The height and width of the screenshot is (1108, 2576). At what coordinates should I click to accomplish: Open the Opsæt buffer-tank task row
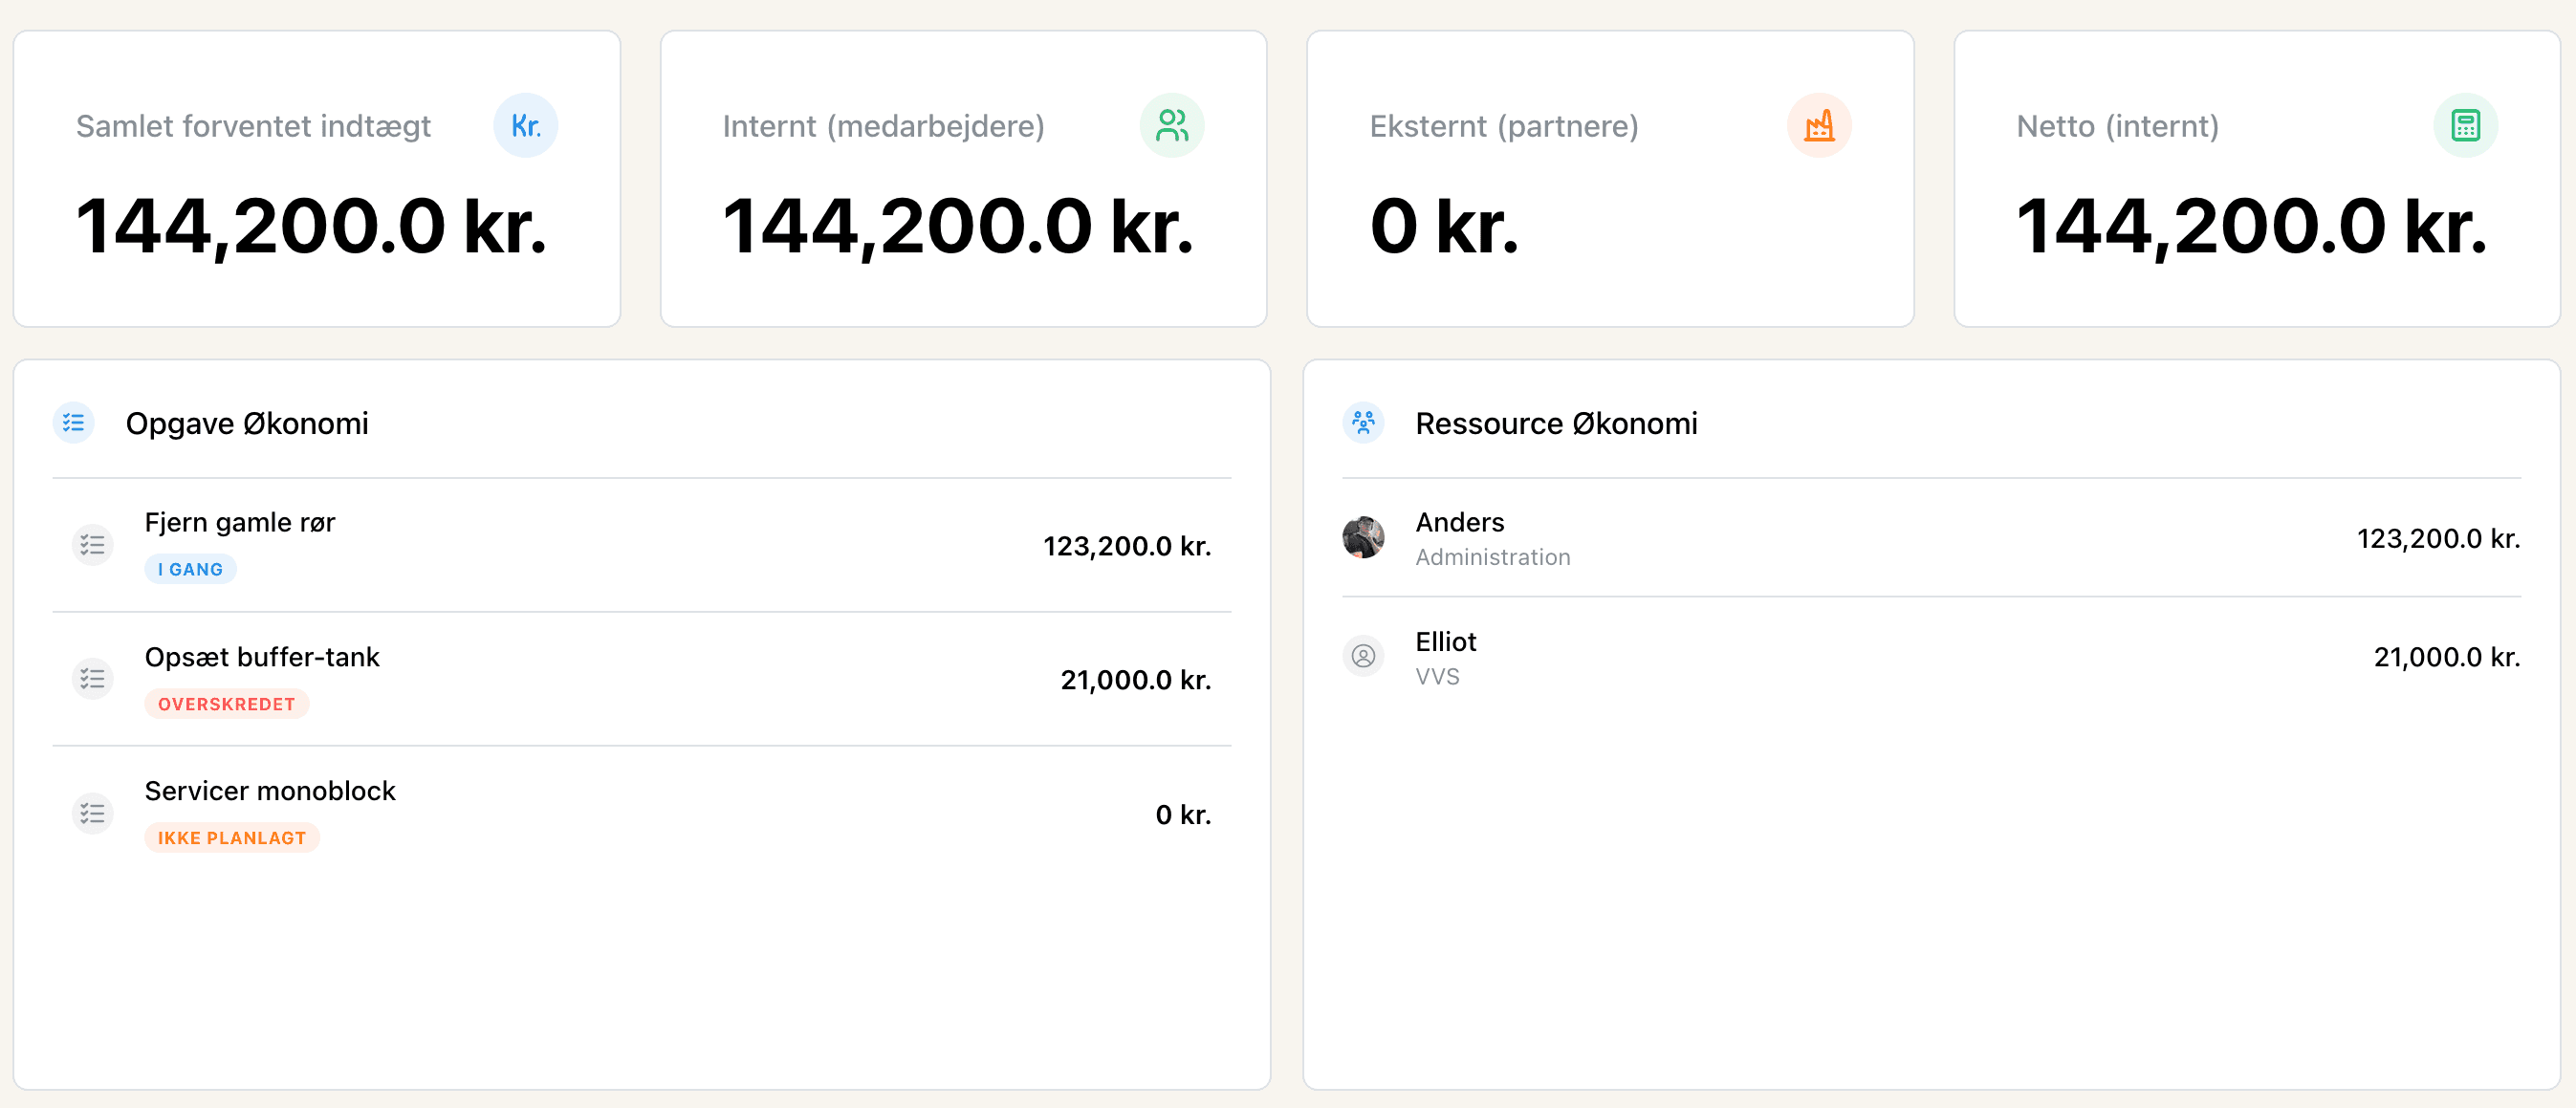click(x=262, y=657)
